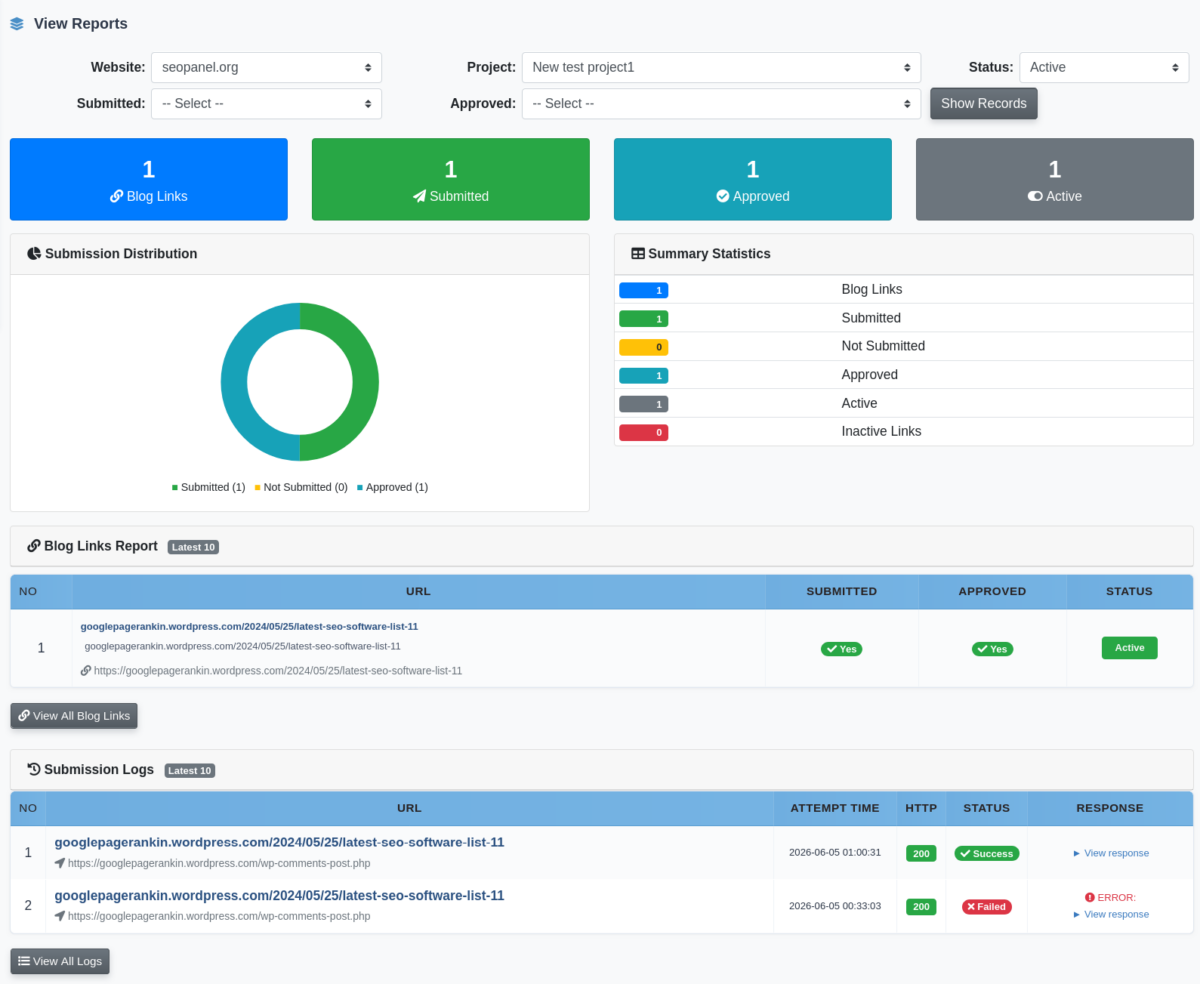Viewport: 1200px width, 984px height.
Task: Click the Submitted Yes badge in blog row
Action: click(842, 649)
